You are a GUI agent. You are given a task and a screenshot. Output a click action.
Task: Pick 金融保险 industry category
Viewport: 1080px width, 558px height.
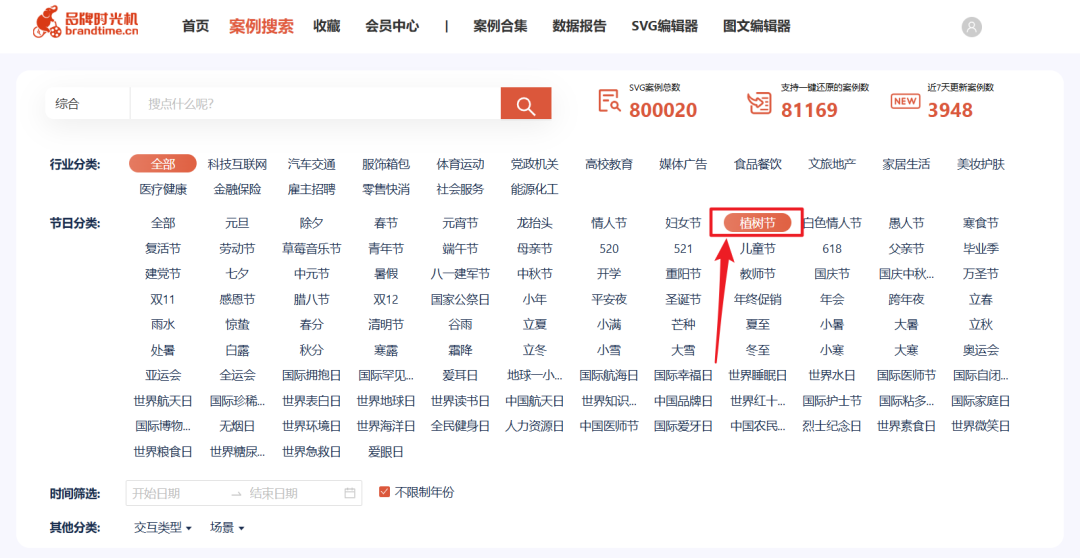pos(237,189)
